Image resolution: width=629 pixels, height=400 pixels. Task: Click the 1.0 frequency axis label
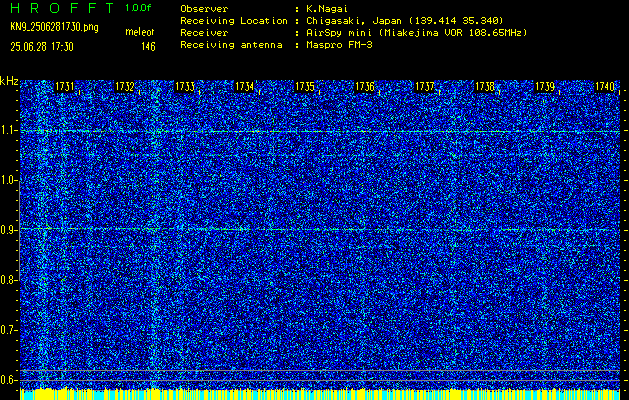click(x=9, y=181)
